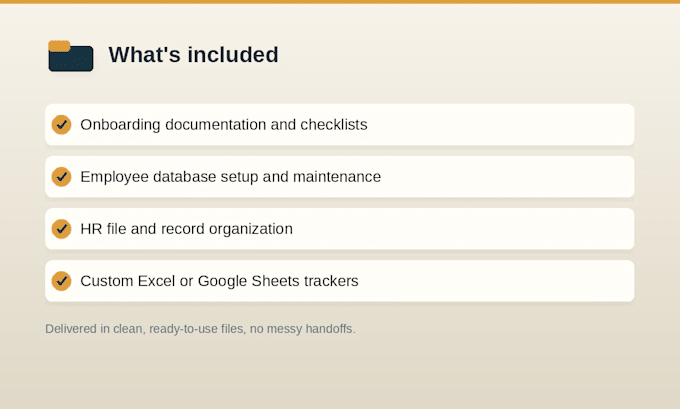Click the folder icon beside the heading
Image resolution: width=680 pixels, height=409 pixels.
click(x=71, y=56)
